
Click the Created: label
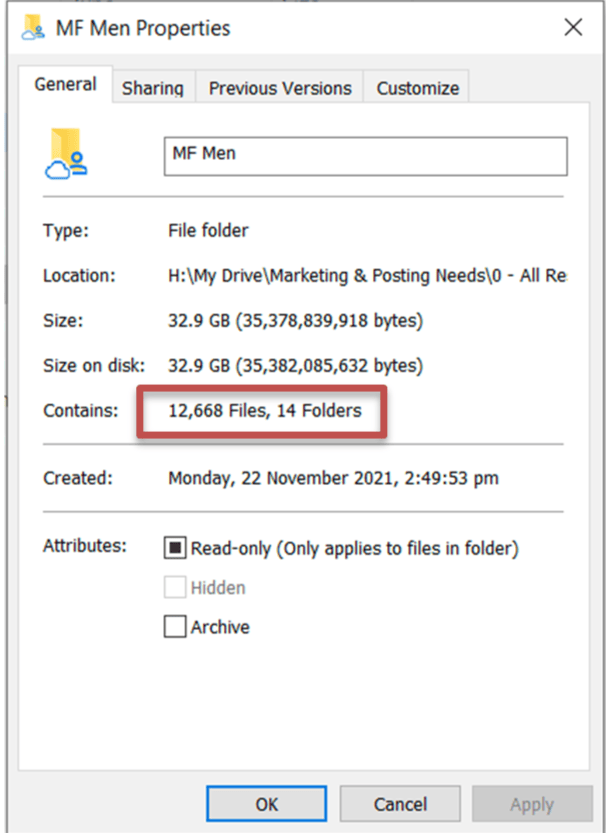point(78,478)
